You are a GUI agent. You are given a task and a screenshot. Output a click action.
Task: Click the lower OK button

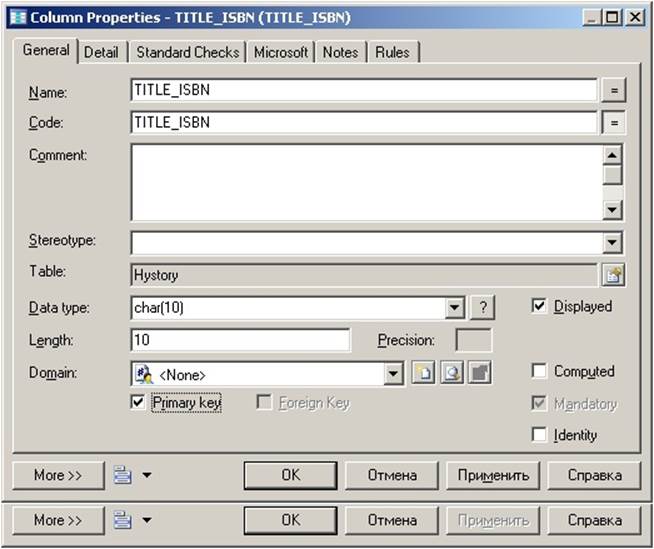[290, 520]
